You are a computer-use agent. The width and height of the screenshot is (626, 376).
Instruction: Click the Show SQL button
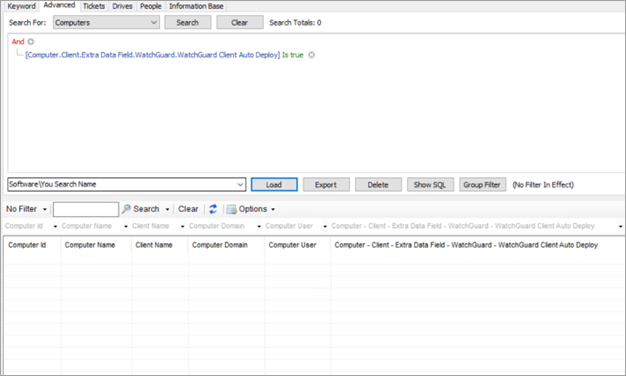(x=430, y=184)
